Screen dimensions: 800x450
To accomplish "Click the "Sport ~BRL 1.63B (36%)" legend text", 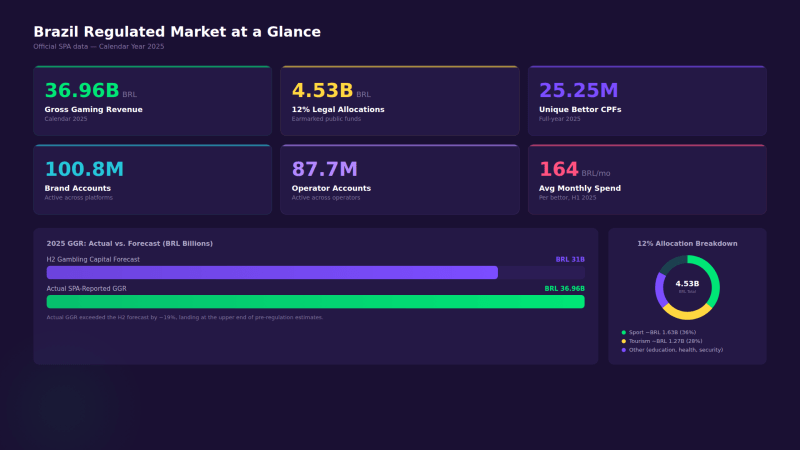I will pyautogui.click(x=662, y=332).
